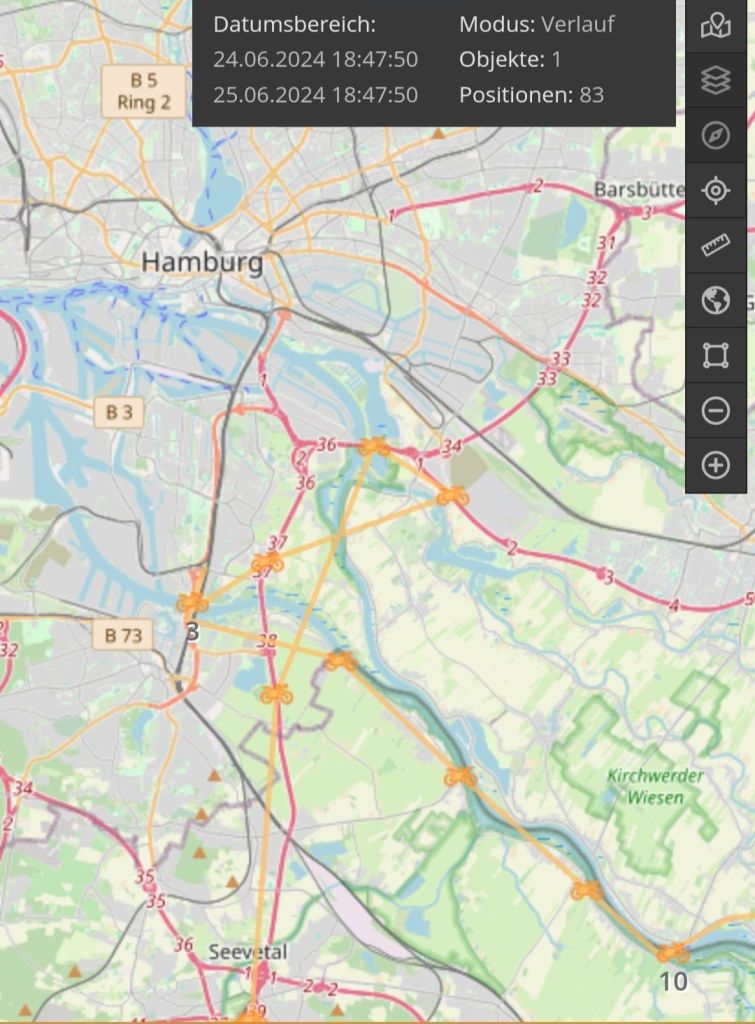This screenshot has height=1024, width=755.
Task: Click the globe world view icon
Action: pyautogui.click(x=715, y=300)
